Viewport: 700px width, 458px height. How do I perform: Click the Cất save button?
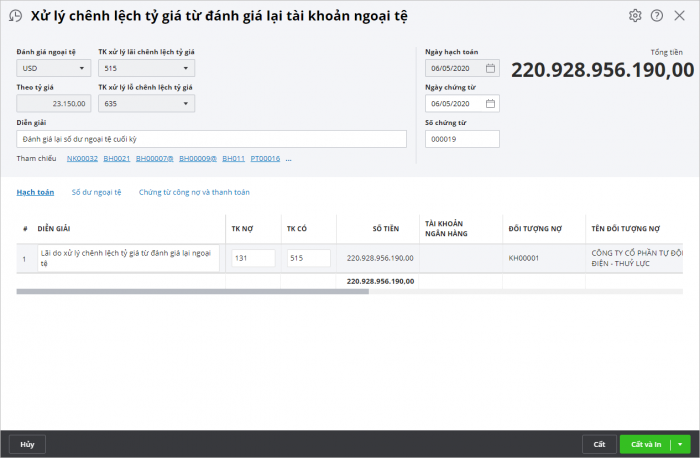click(598, 444)
